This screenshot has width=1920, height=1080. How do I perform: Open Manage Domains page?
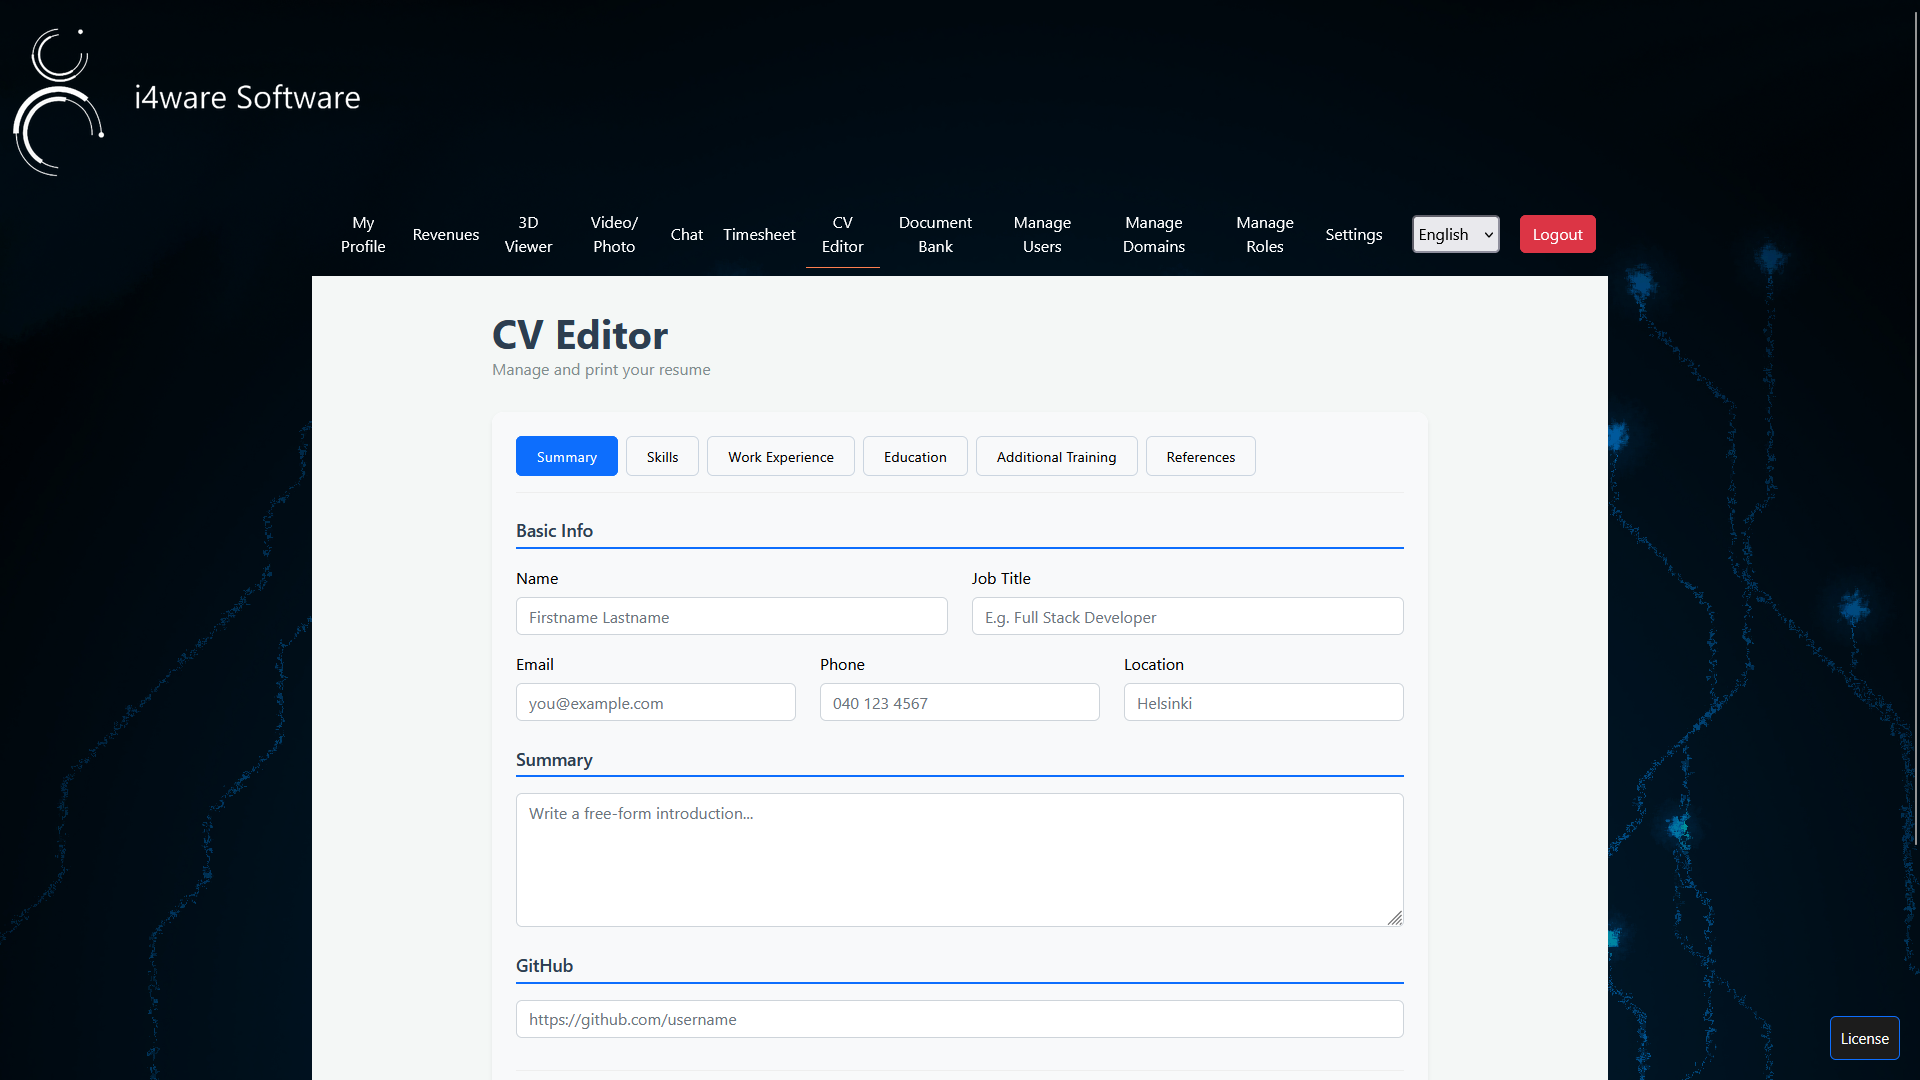pyautogui.click(x=1154, y=234)
